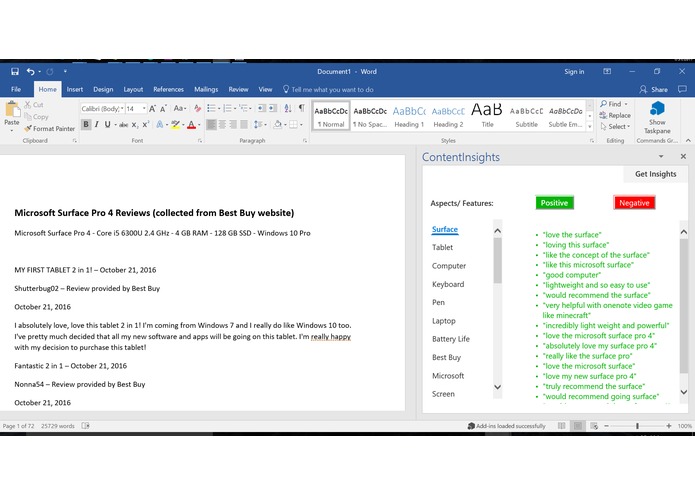Apply subscript formatting
The height and width of the screenshot is (494, 695).
[x=134, y=125]
